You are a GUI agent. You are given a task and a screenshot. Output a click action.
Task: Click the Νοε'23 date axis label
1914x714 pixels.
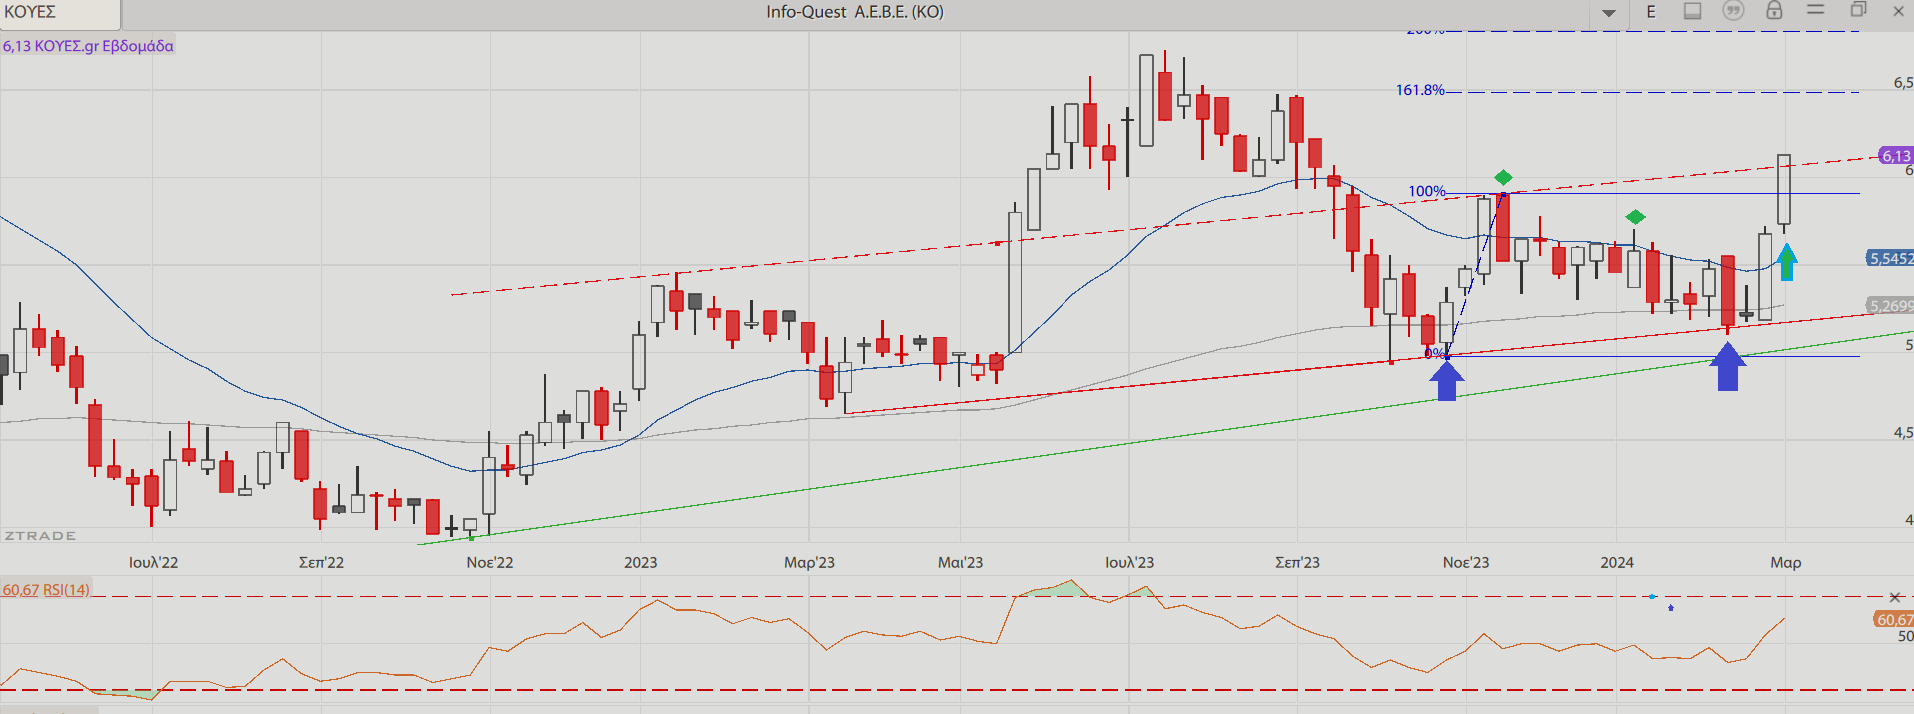tap(1466, 563)
